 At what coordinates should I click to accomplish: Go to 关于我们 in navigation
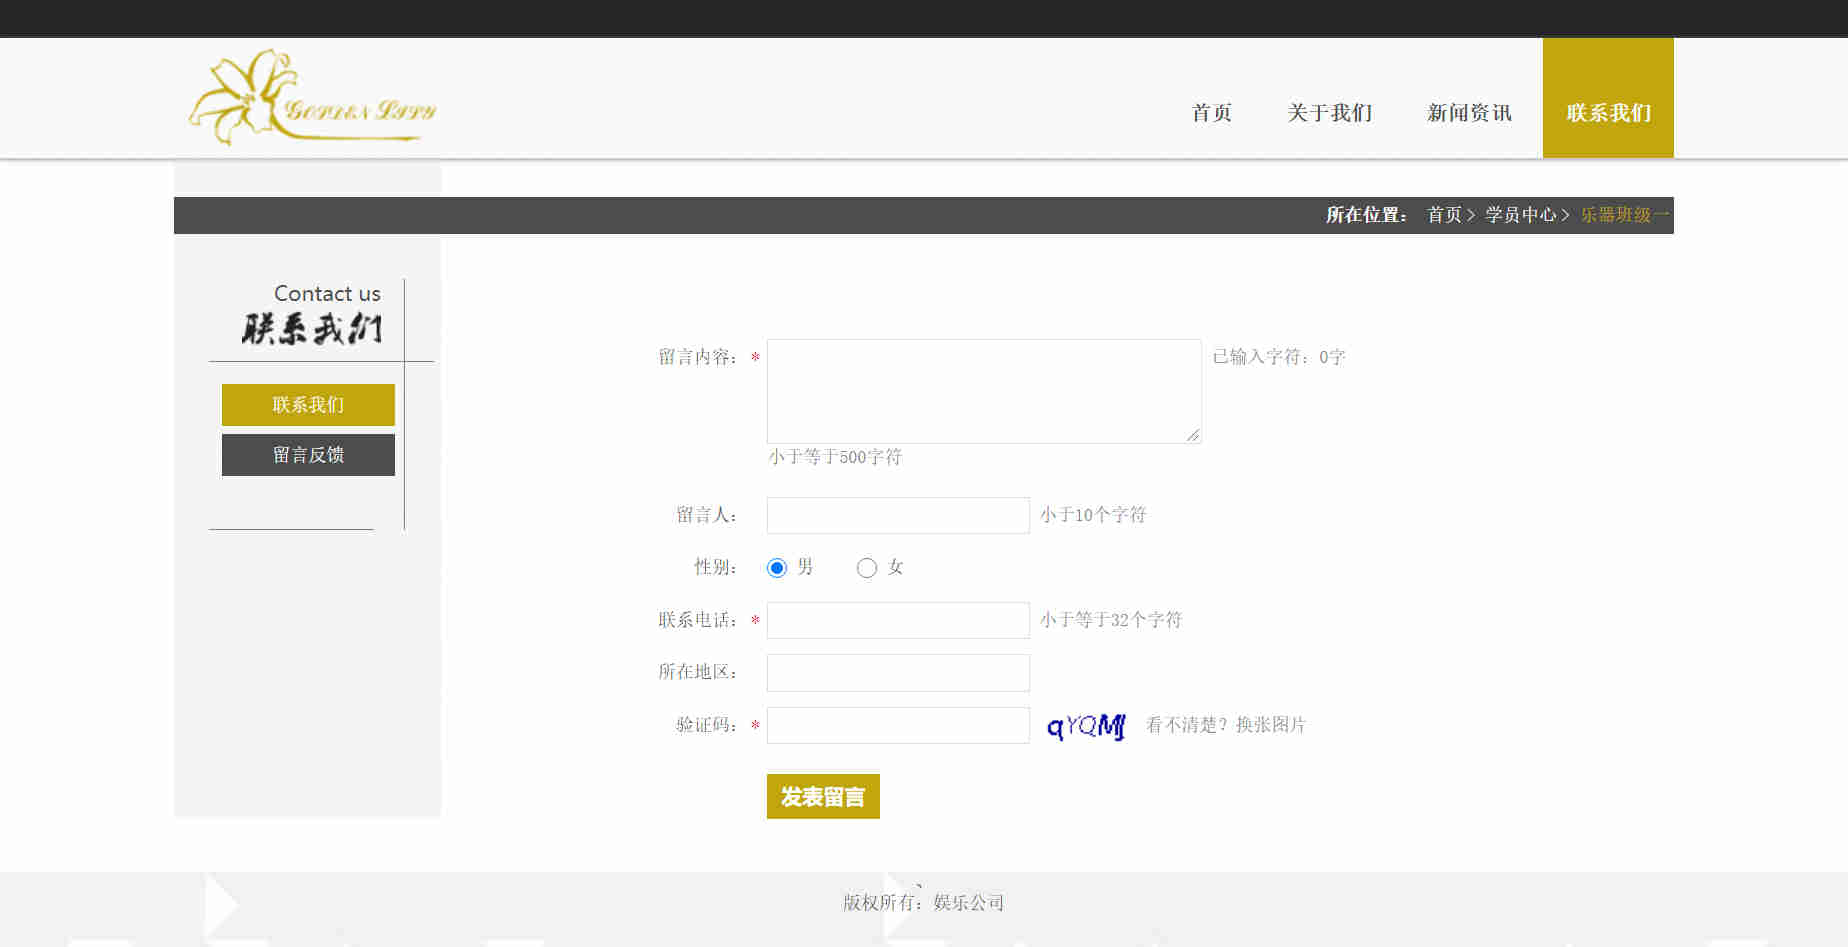pyautogui.click(x=1329, y=113)
